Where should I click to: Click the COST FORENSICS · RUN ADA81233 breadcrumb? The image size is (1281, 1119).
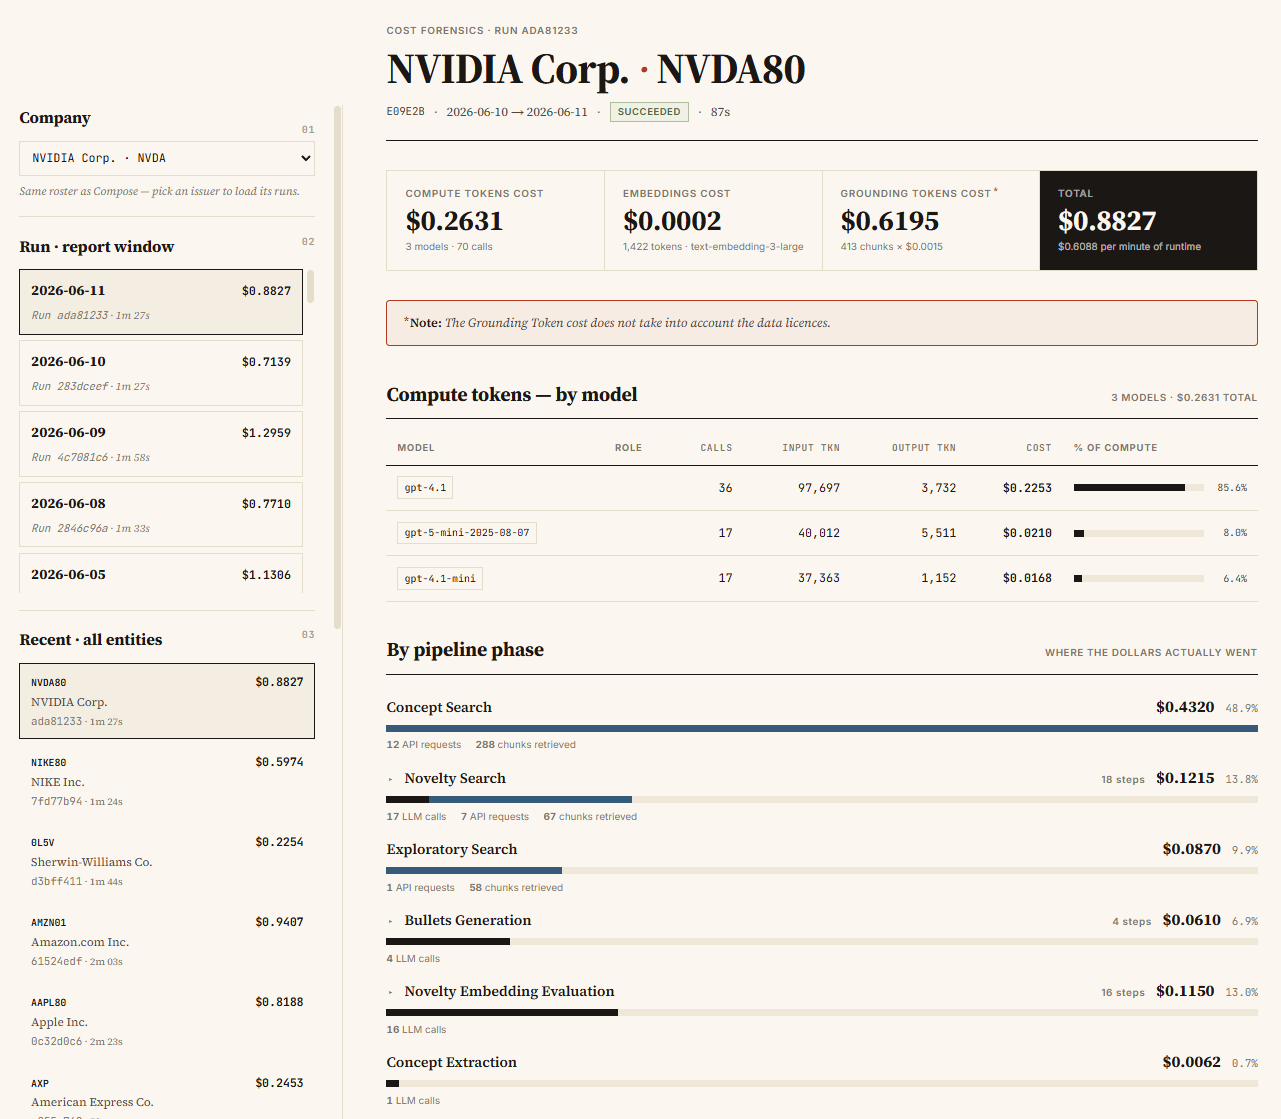click(482, 31)
